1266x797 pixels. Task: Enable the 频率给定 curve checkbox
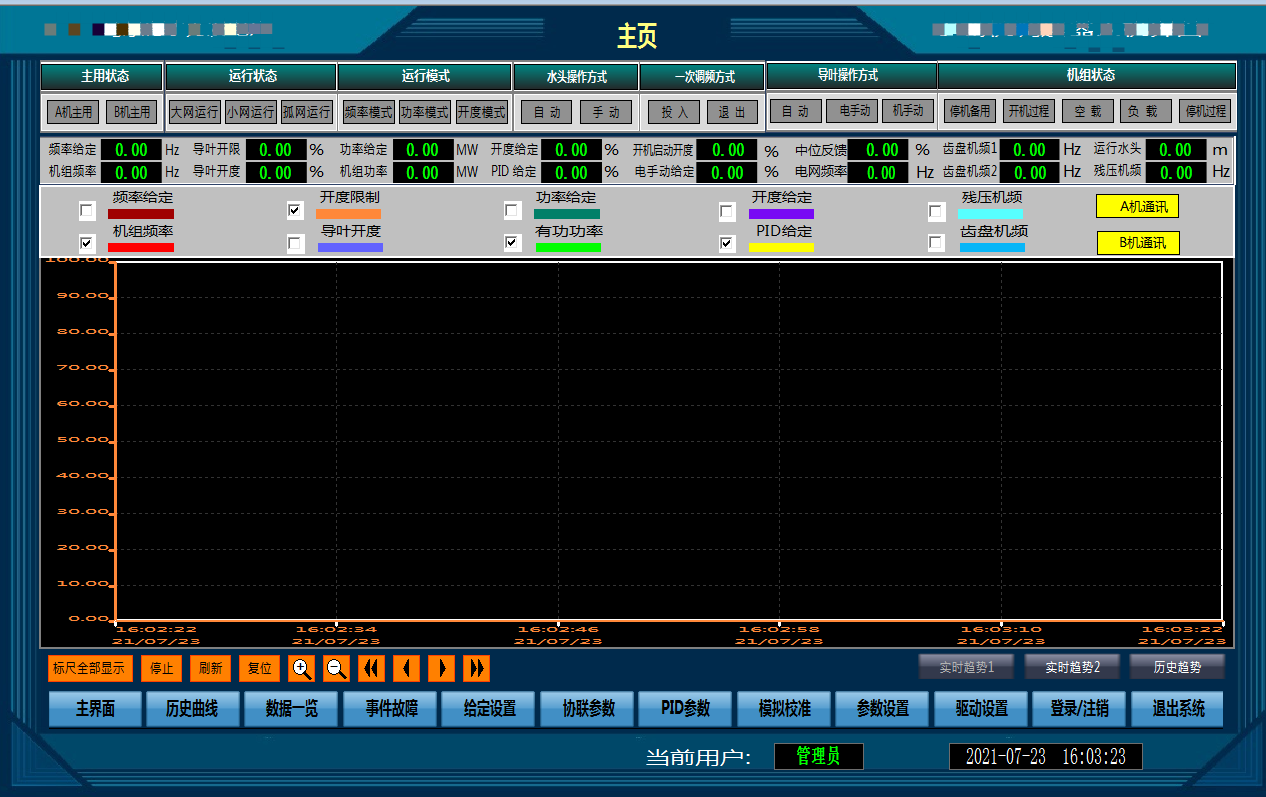(87, 211)
